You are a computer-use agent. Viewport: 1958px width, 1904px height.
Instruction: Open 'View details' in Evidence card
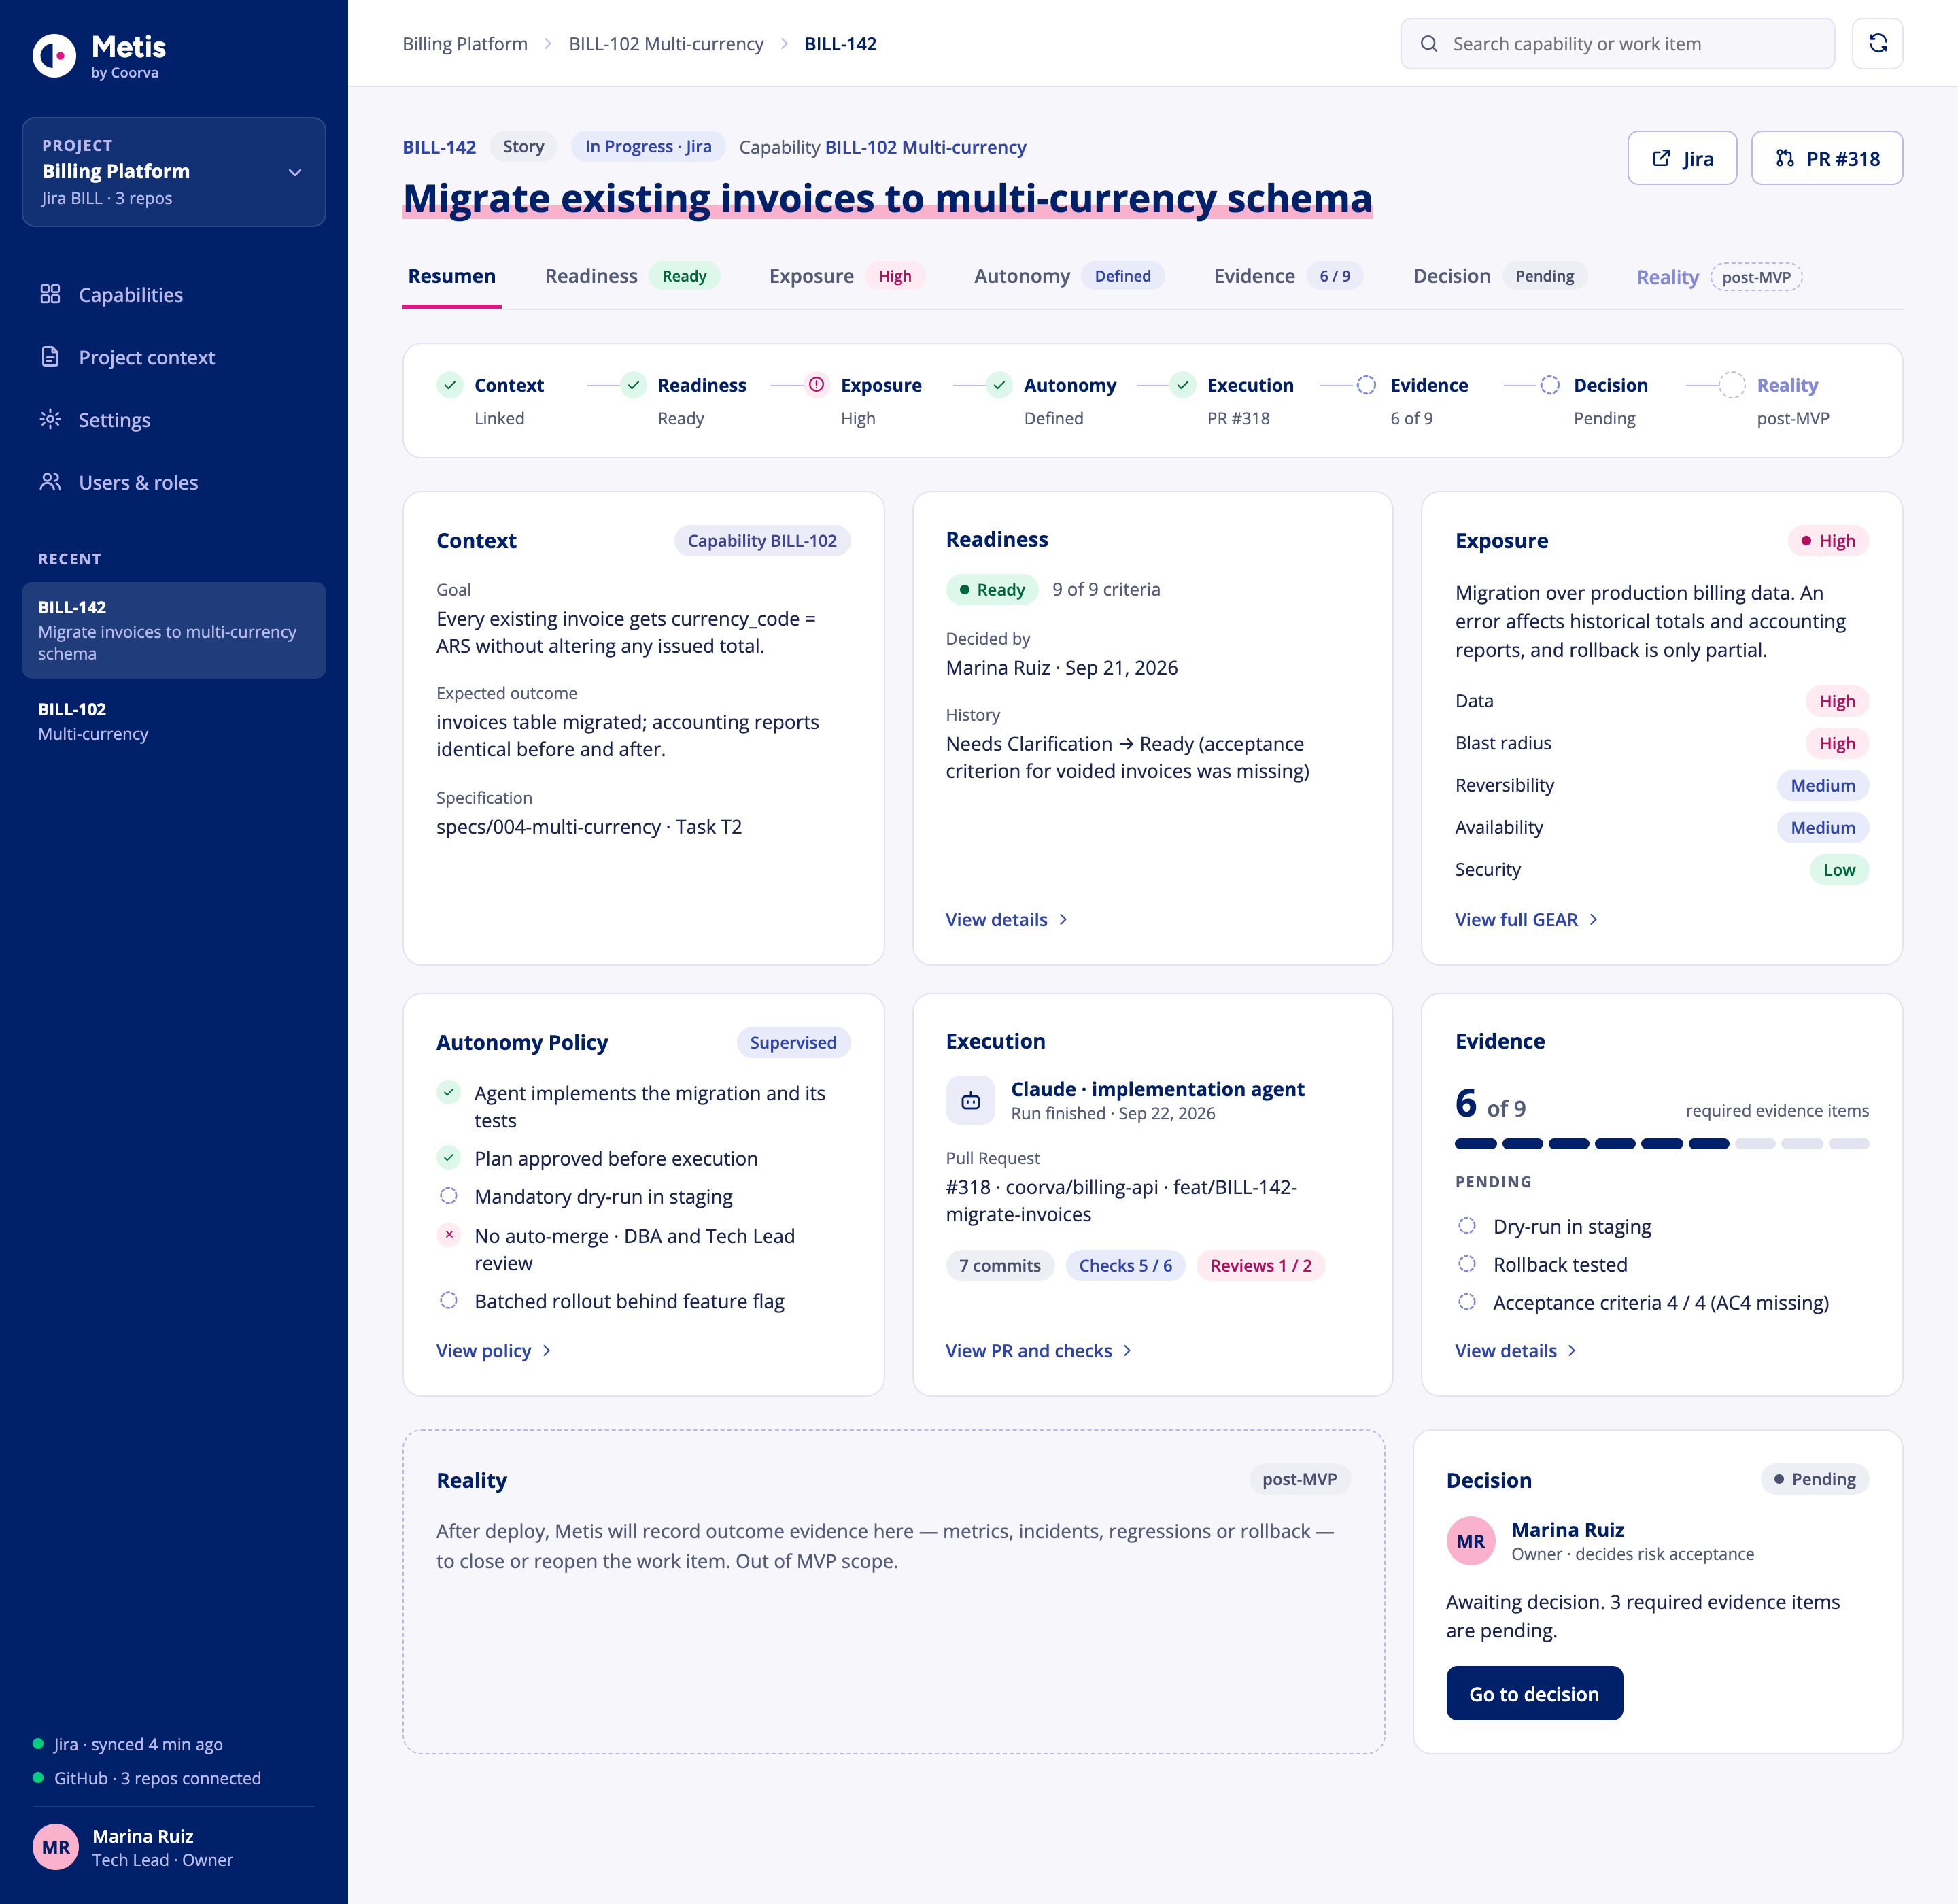[x=1516, y=1350]
